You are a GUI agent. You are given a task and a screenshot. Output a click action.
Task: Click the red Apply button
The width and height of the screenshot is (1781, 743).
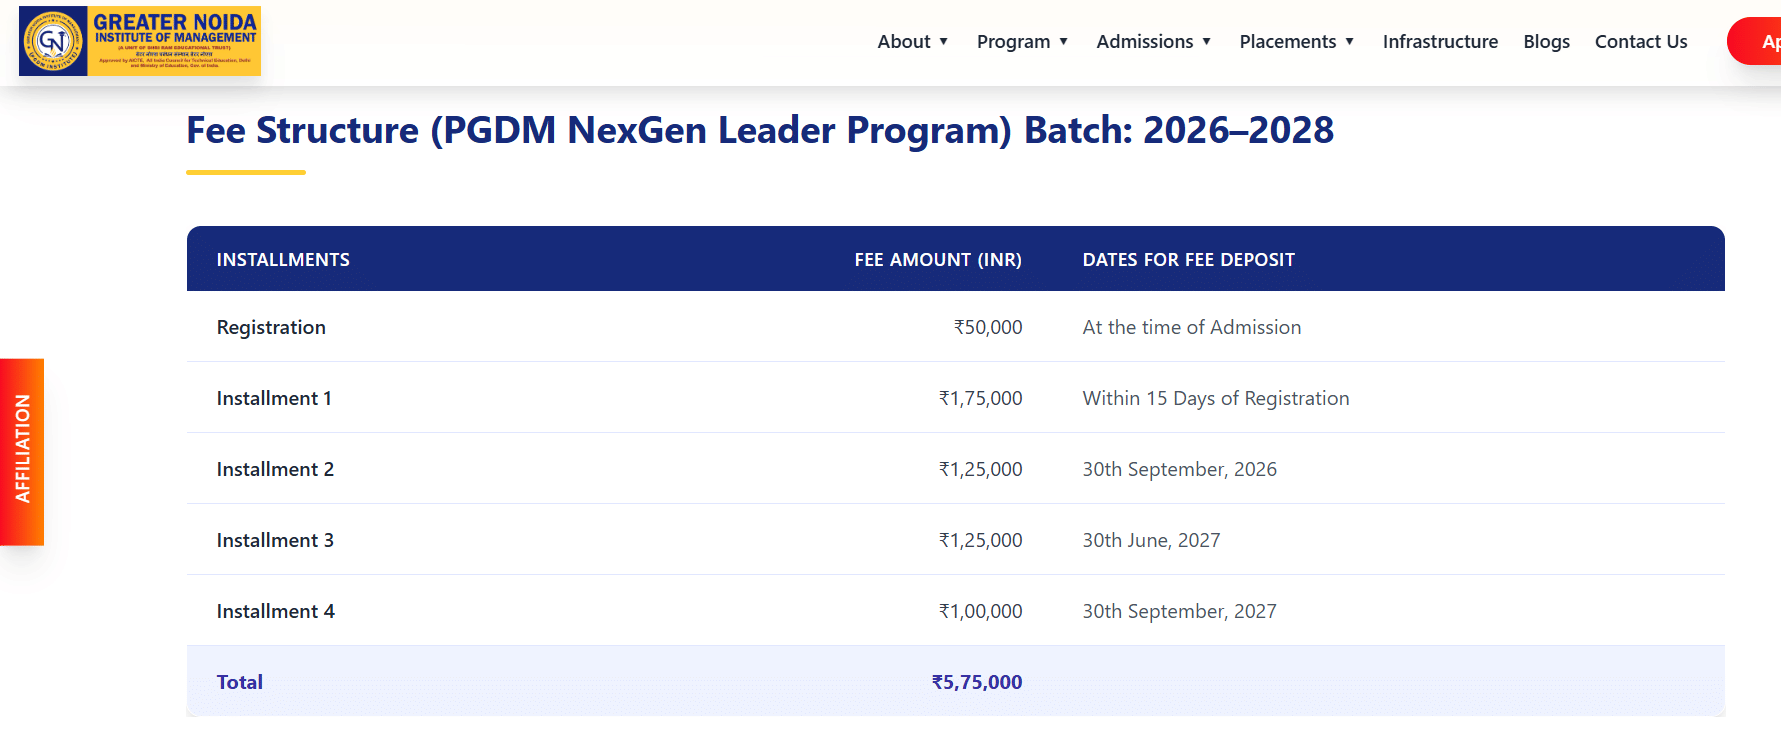coord(1756,42)
